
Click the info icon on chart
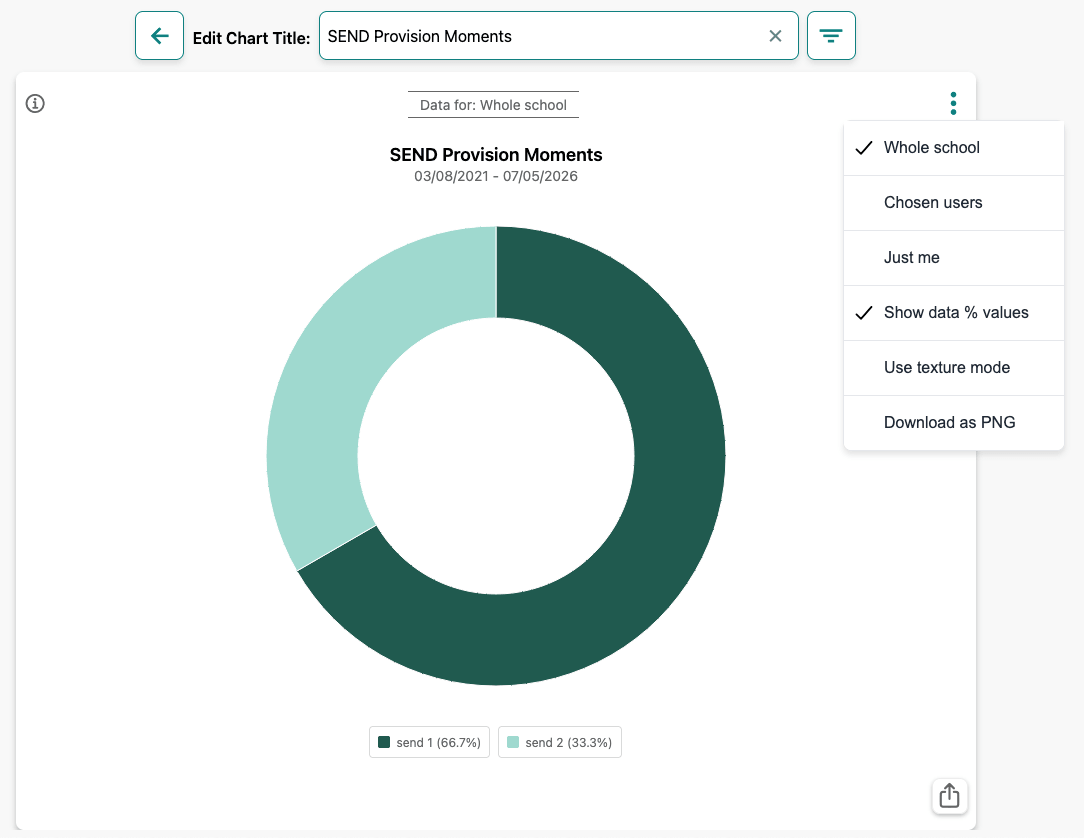coord(35,104)
